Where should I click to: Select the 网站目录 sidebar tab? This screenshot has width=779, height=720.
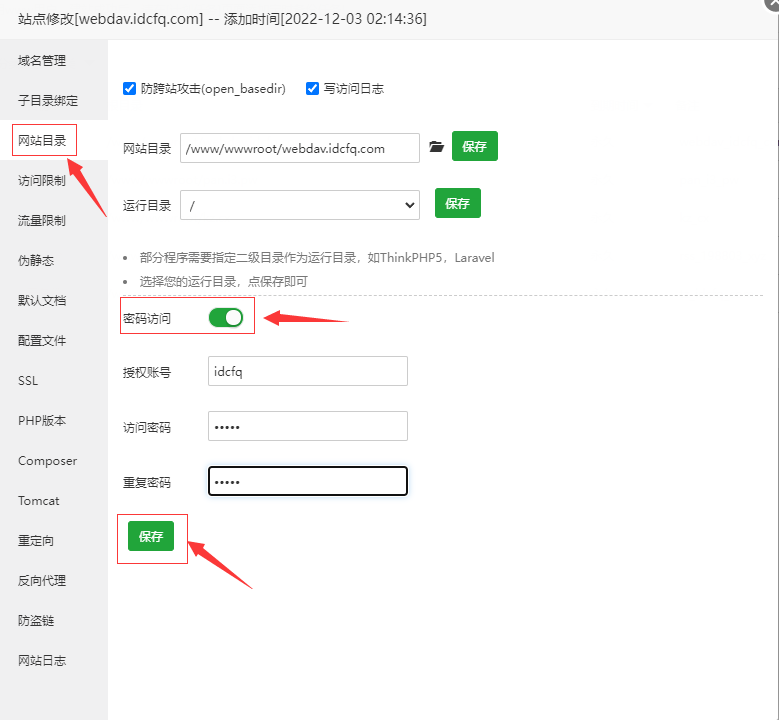[x=42, y=141]
